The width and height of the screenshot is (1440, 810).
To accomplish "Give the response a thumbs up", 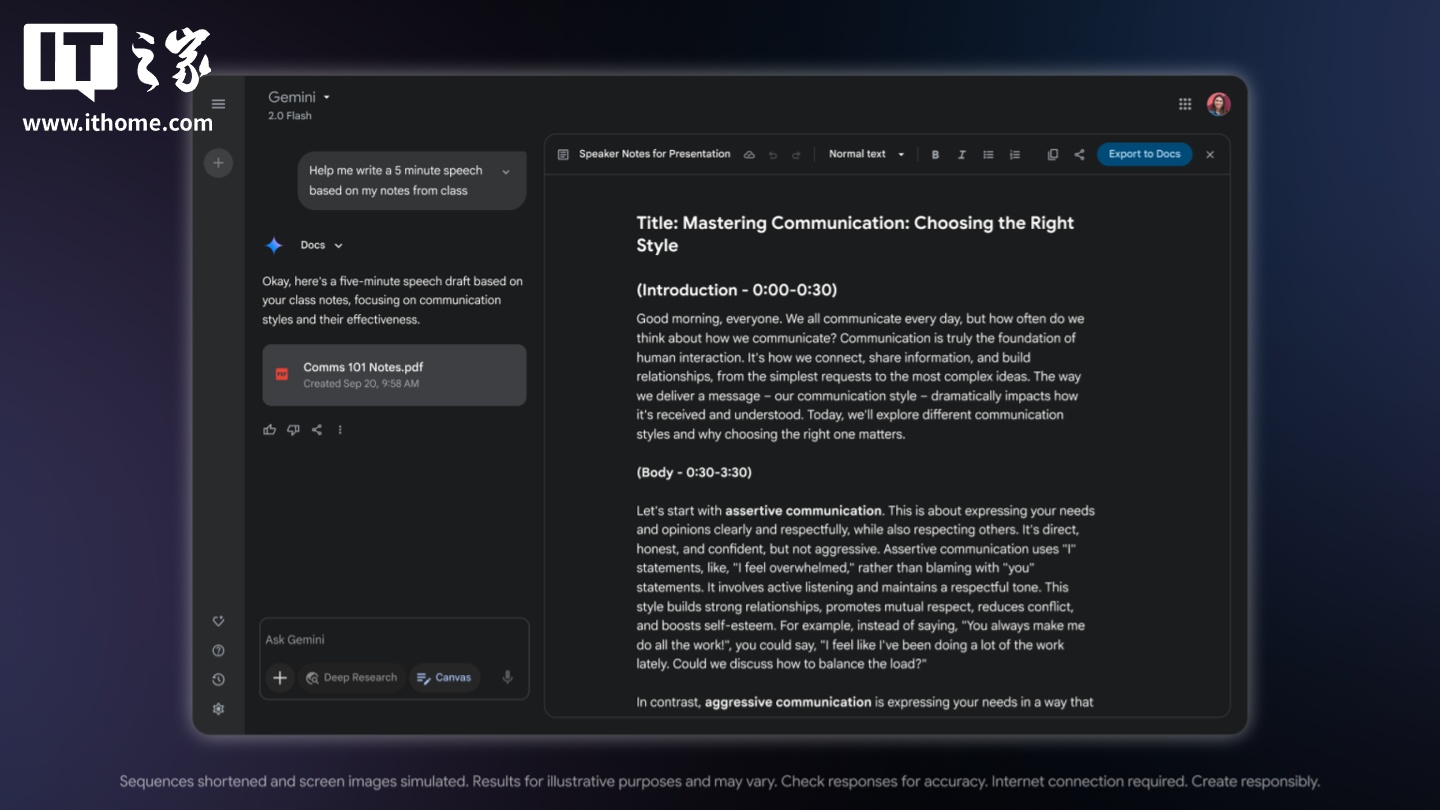I will pyautogui.click(x=269, y=429).
